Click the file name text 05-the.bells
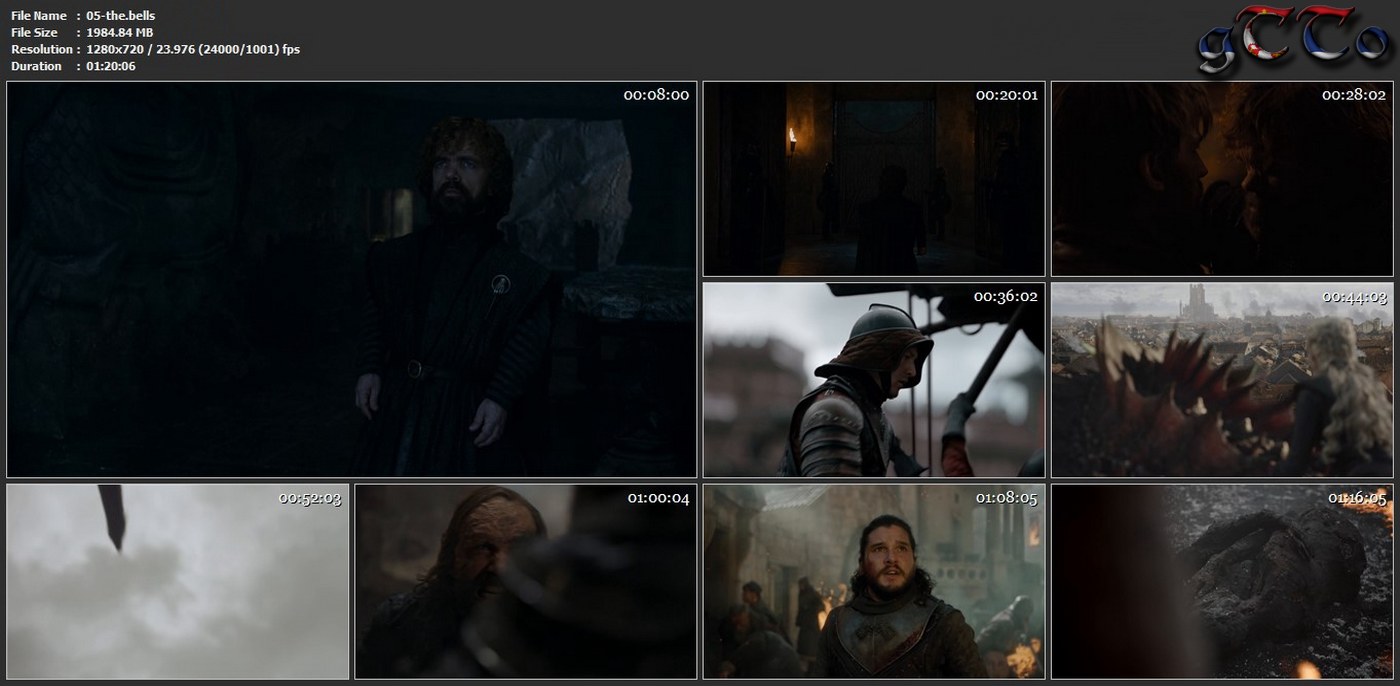Viewport: 1400px width, 686px height. coord(121,16)
